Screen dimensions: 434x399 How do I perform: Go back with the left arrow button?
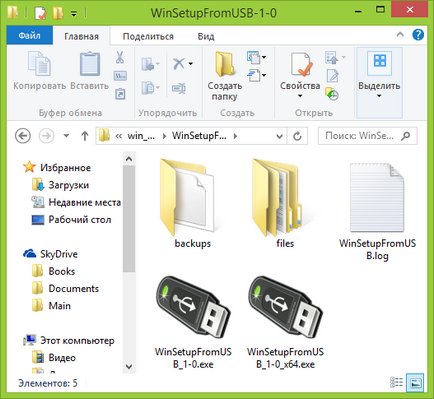pyautogui.click(x=23, y=136)
